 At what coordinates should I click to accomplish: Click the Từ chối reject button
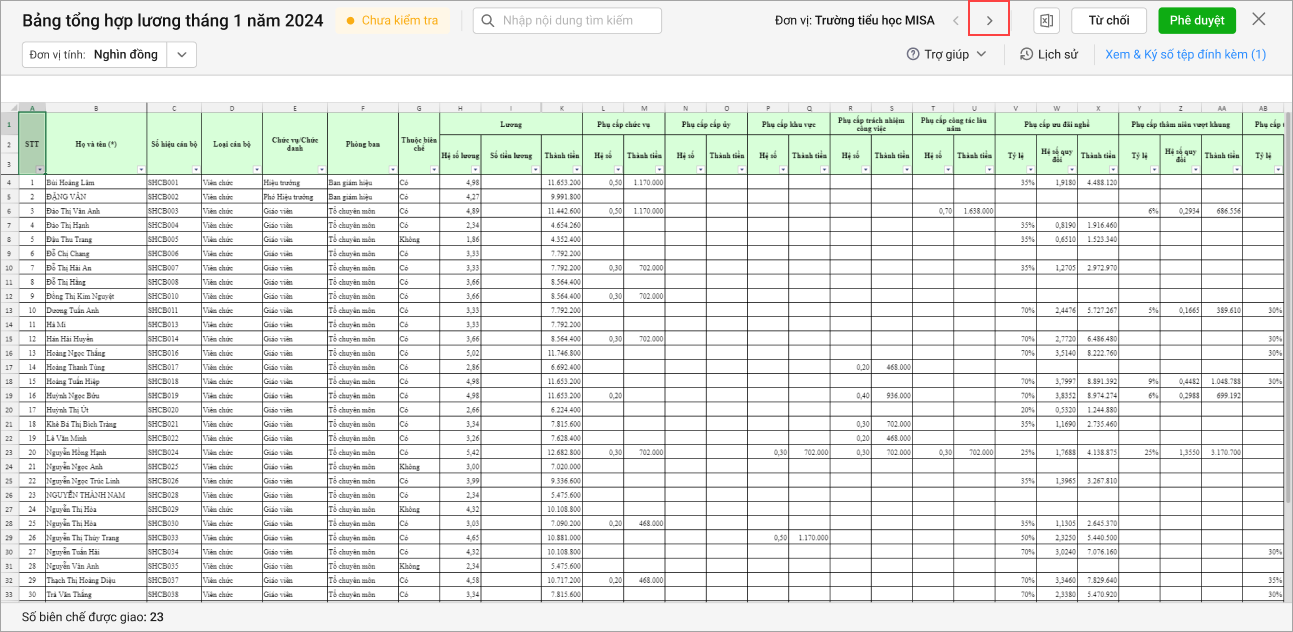click(x=1108, y=21)
